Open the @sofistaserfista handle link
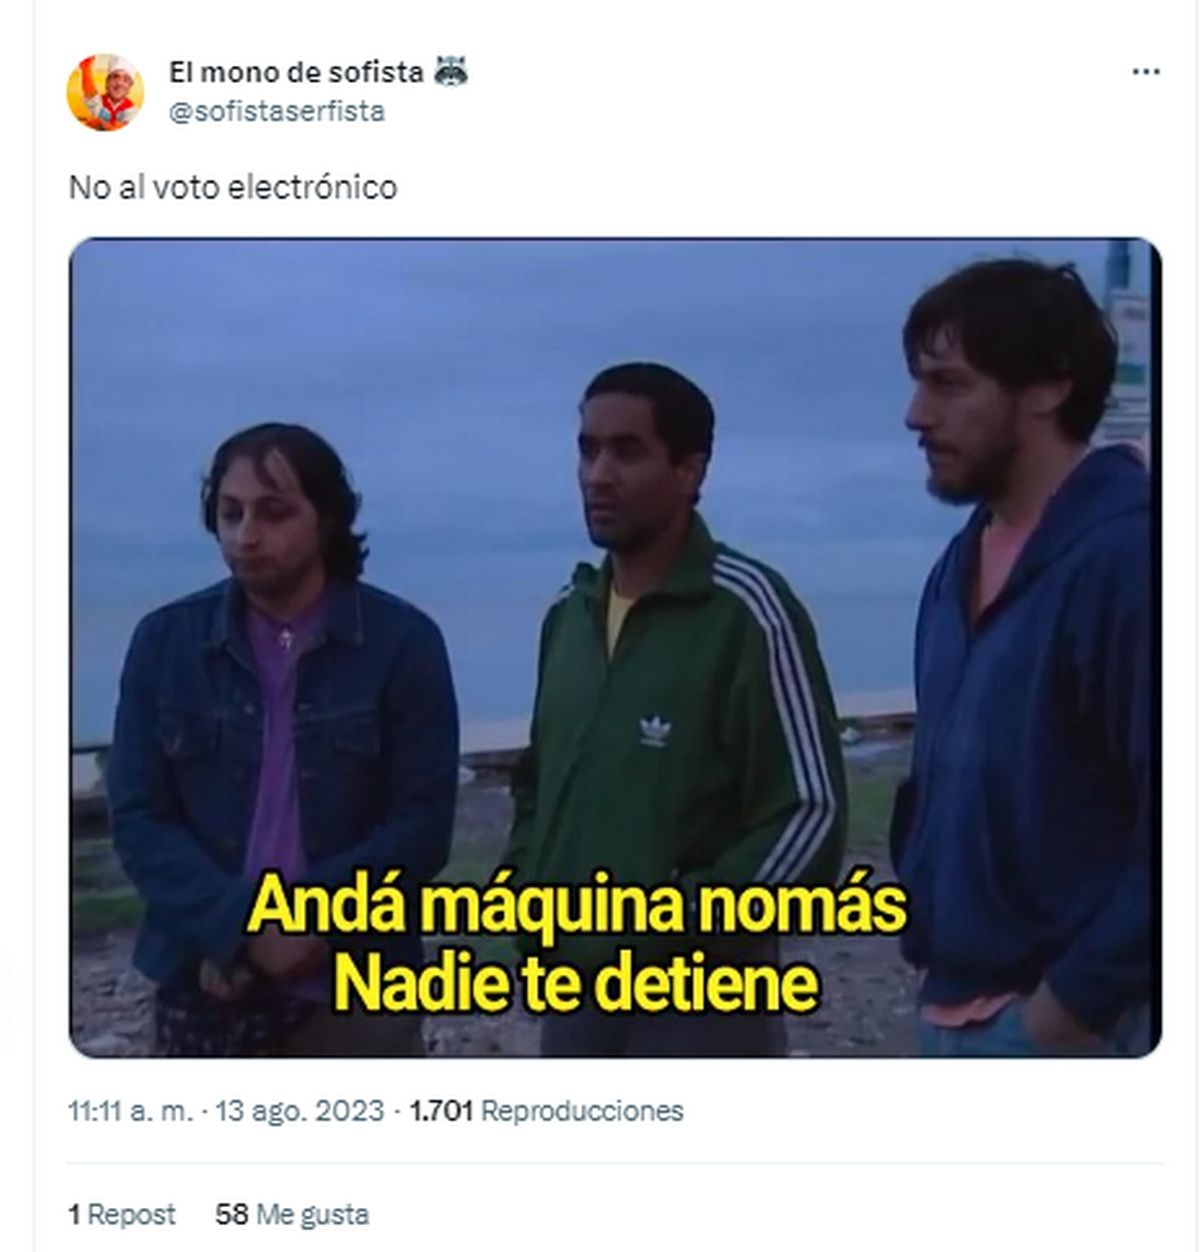 [277, 111]
